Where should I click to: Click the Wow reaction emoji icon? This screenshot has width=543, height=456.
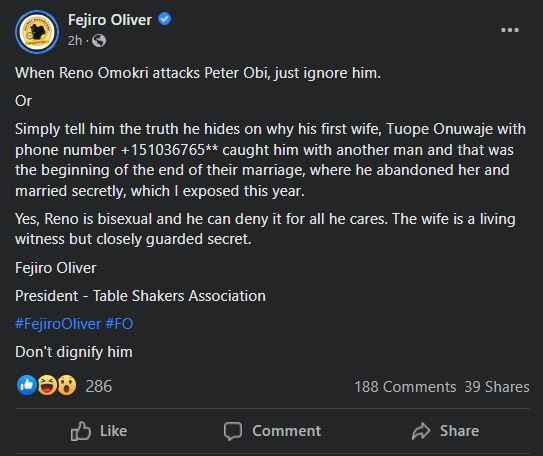tap(67, 385)
